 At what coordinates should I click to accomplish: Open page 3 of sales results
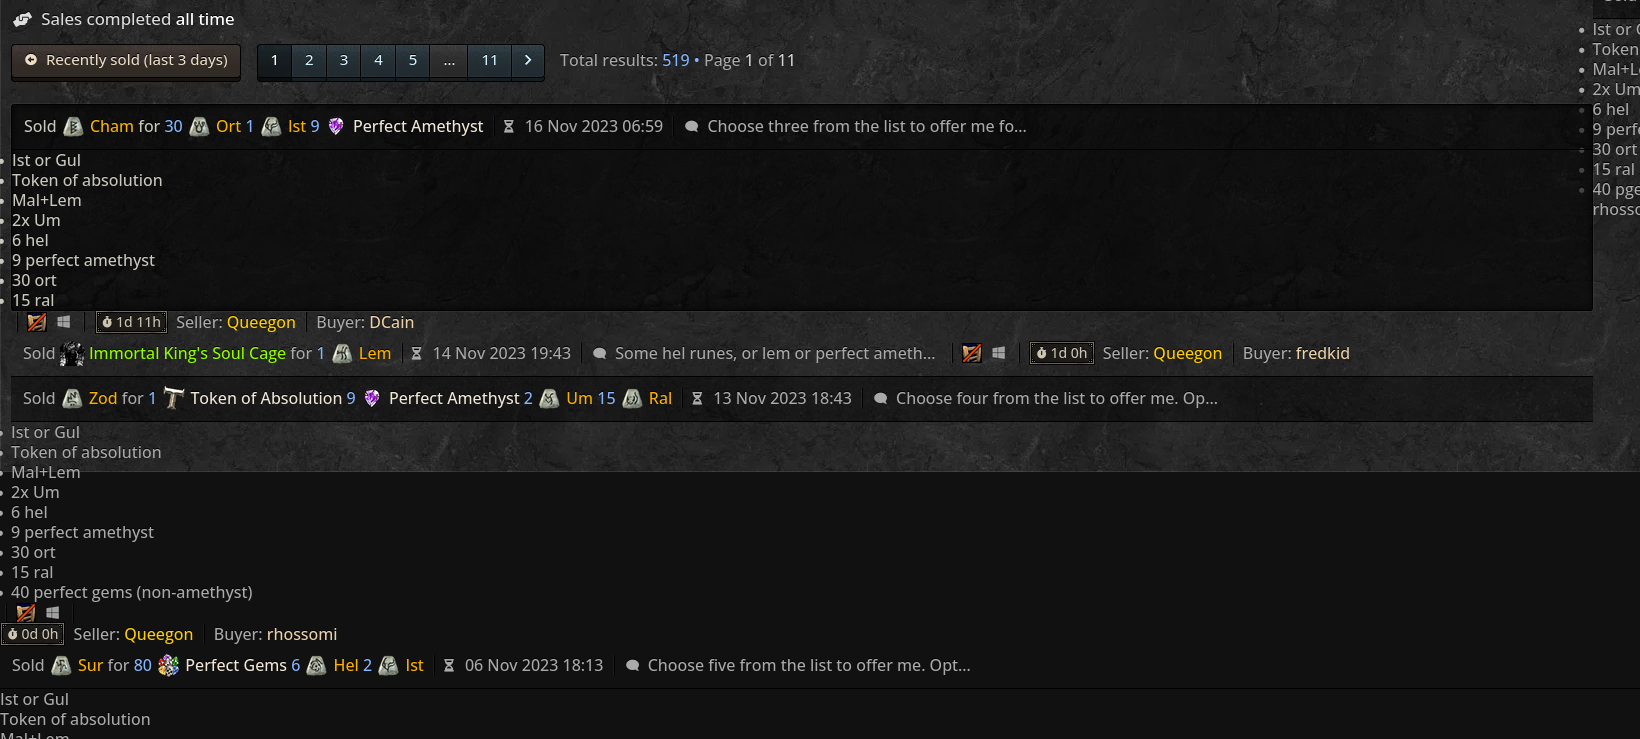(x=344, y=61)
